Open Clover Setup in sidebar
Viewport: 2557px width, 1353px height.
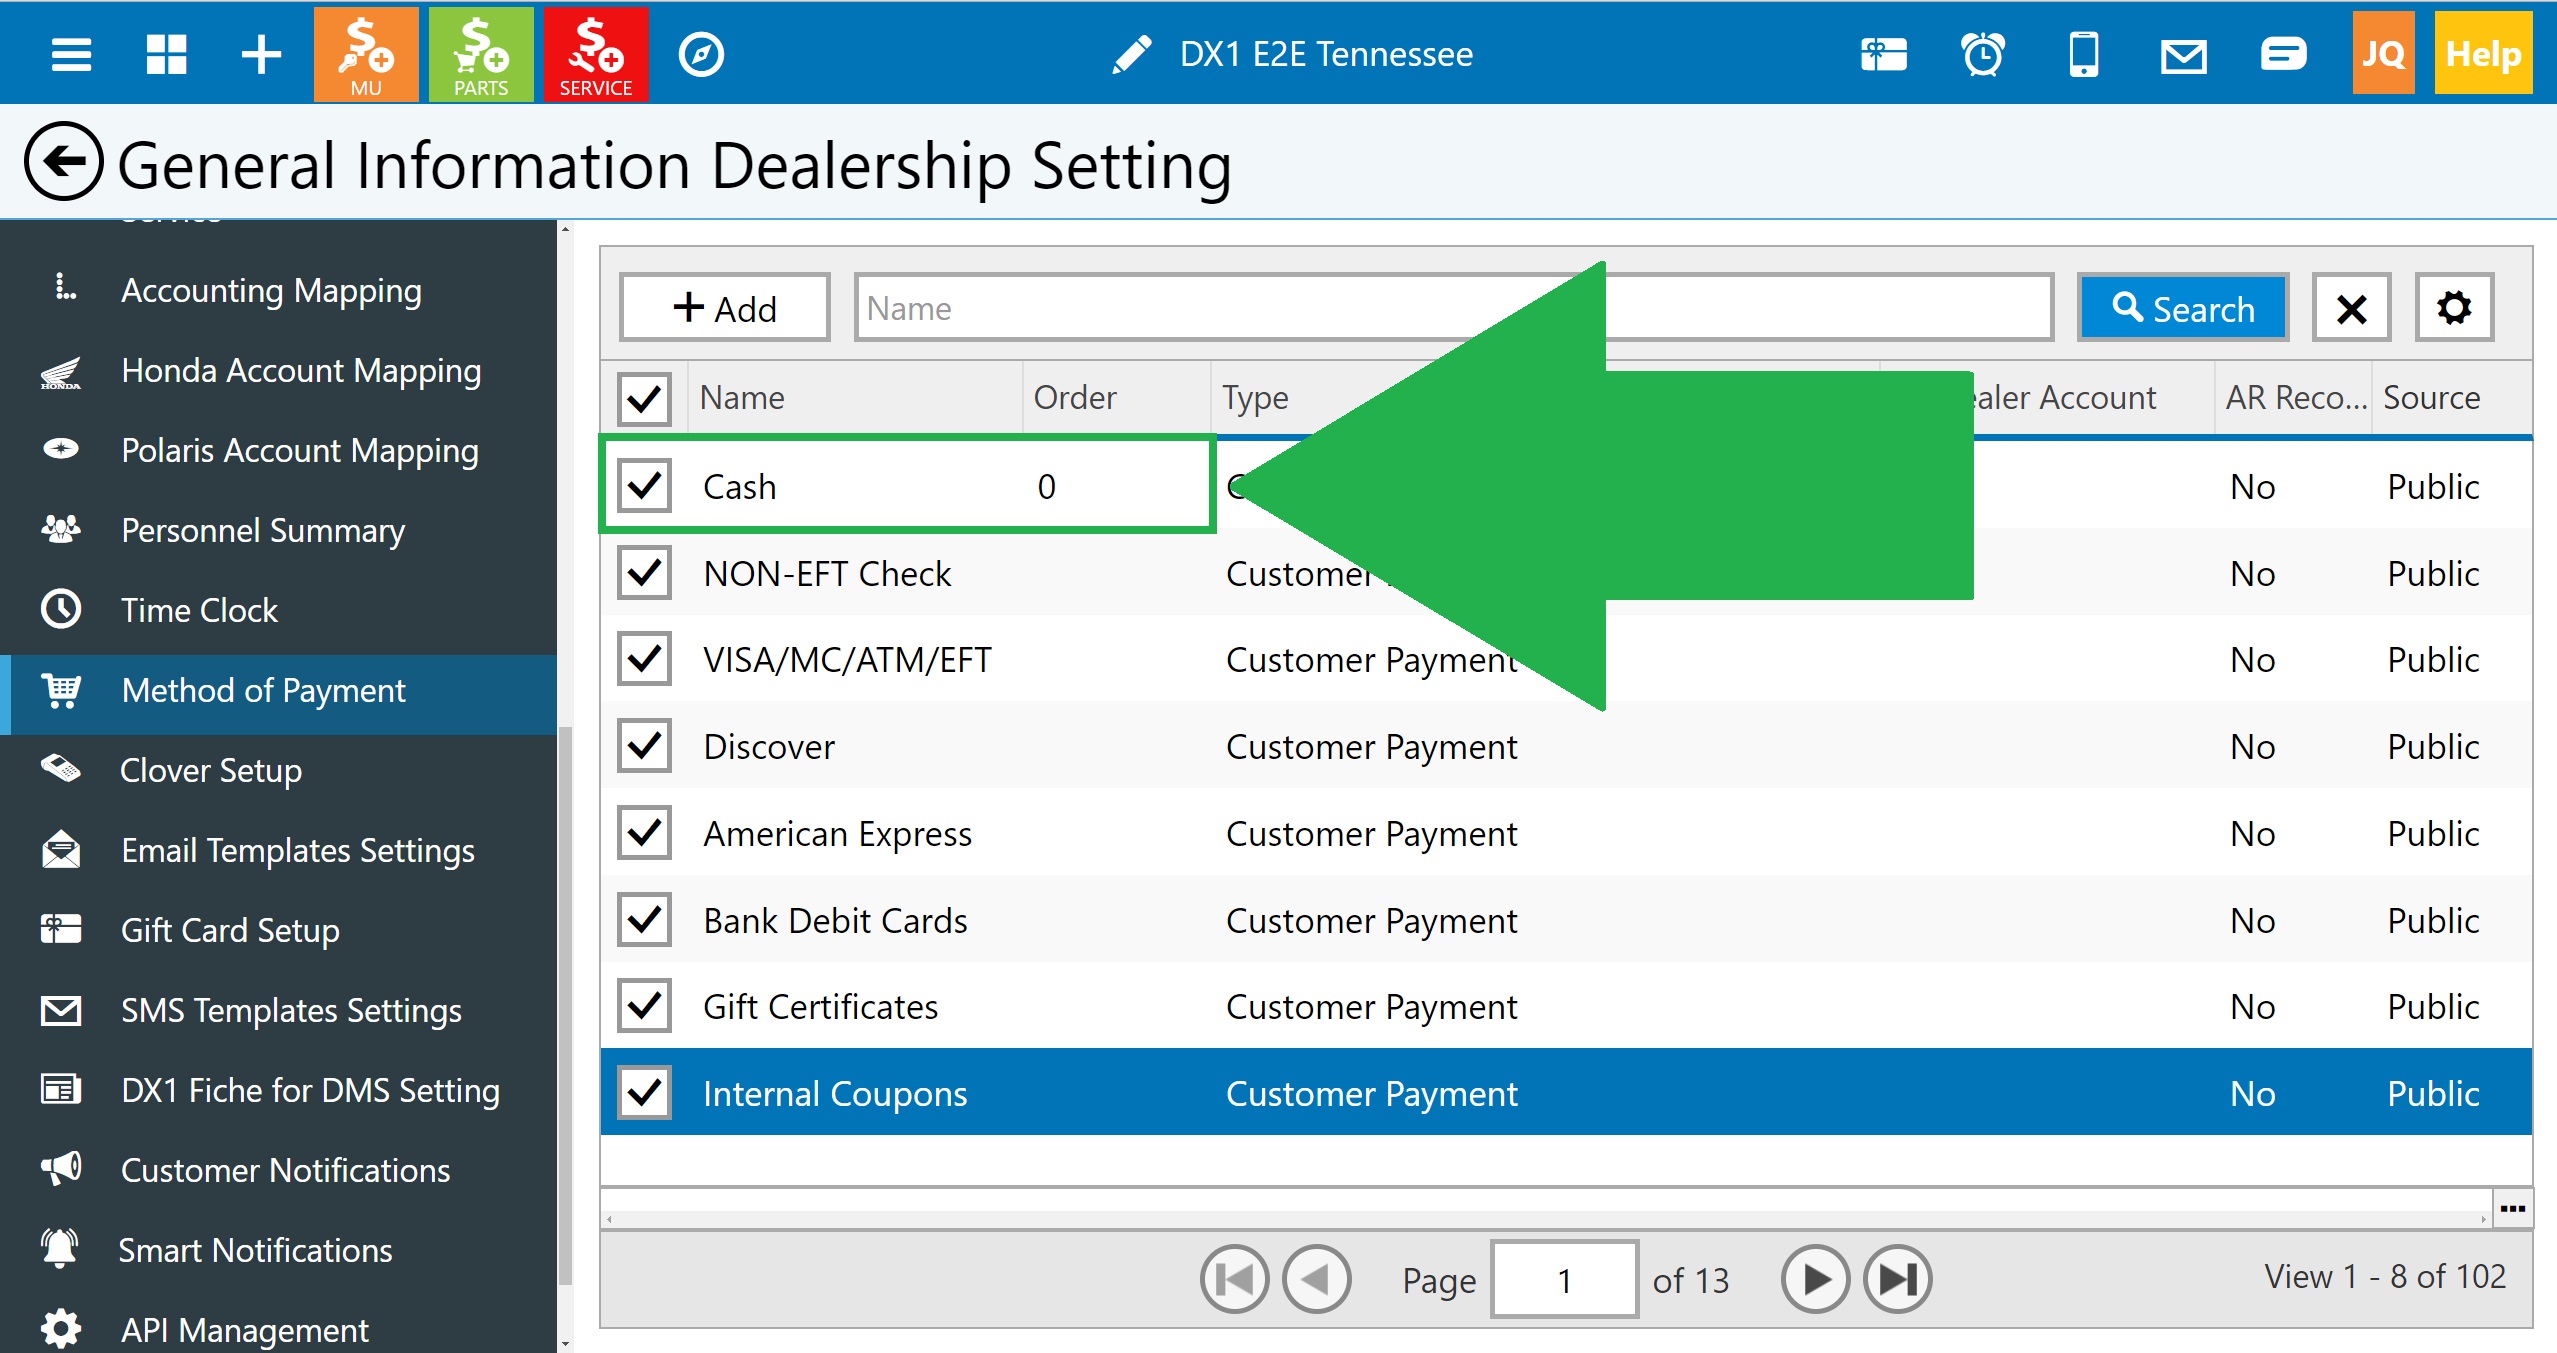211,770
